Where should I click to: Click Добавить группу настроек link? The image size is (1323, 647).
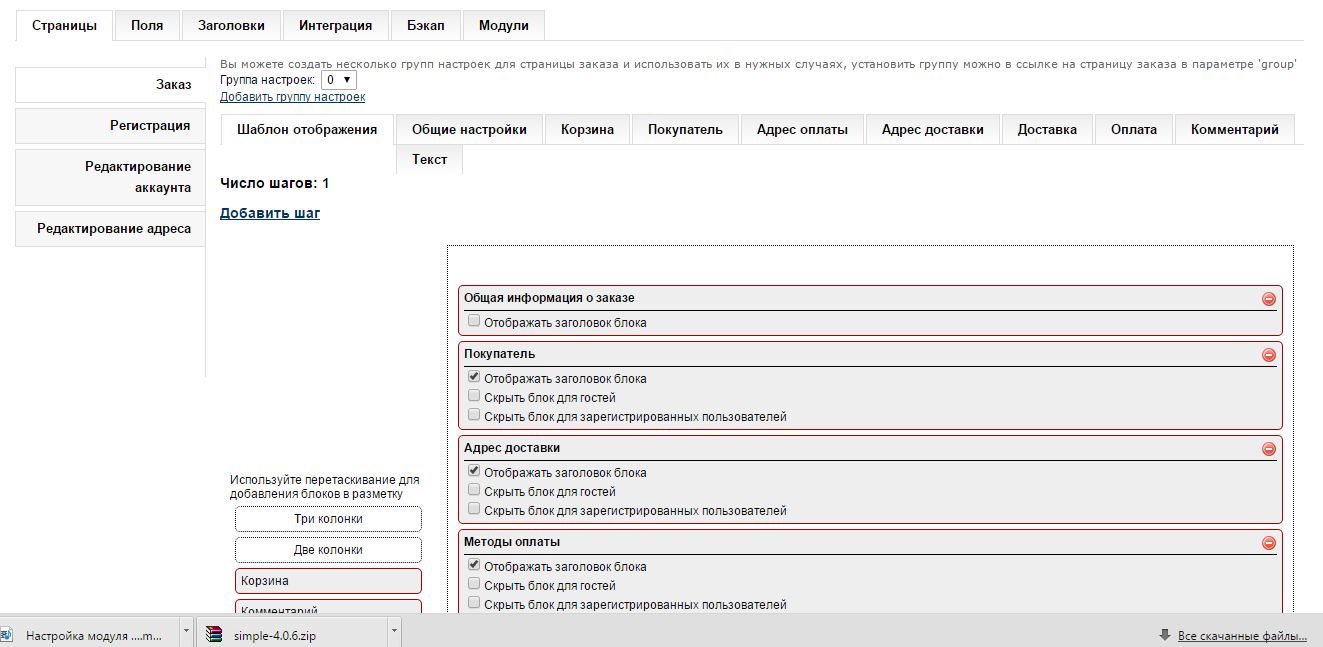tap(292, 97)
